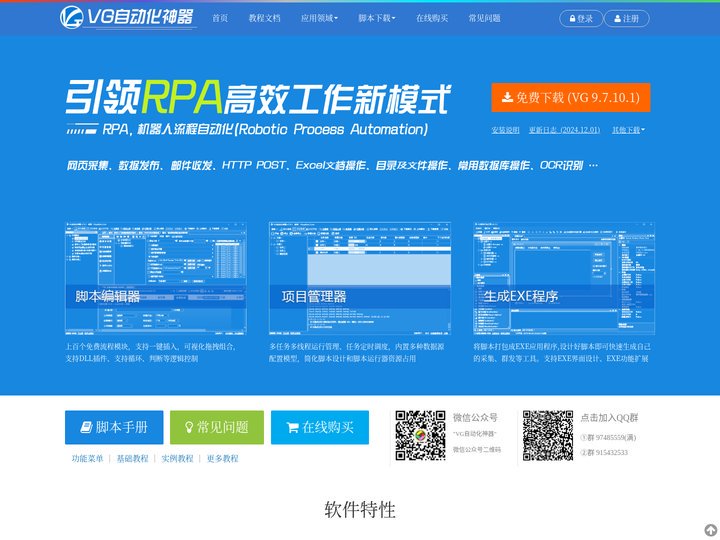
Task: Expand the 脚本下载 dropdown menu
Action: 377,18
